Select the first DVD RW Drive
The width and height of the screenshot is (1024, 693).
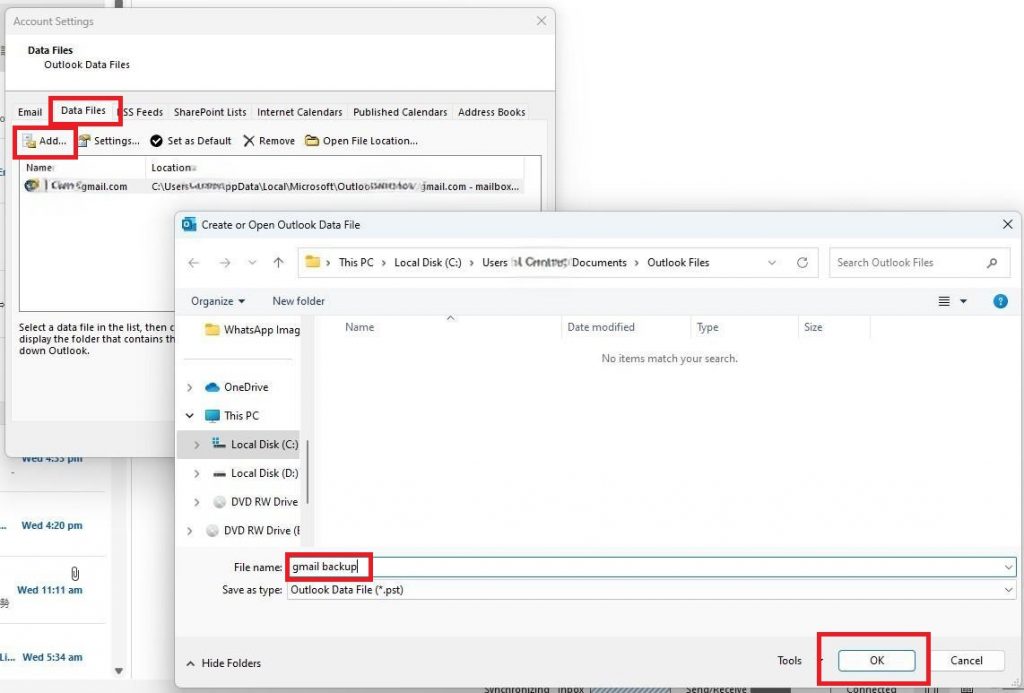[255, 502]
